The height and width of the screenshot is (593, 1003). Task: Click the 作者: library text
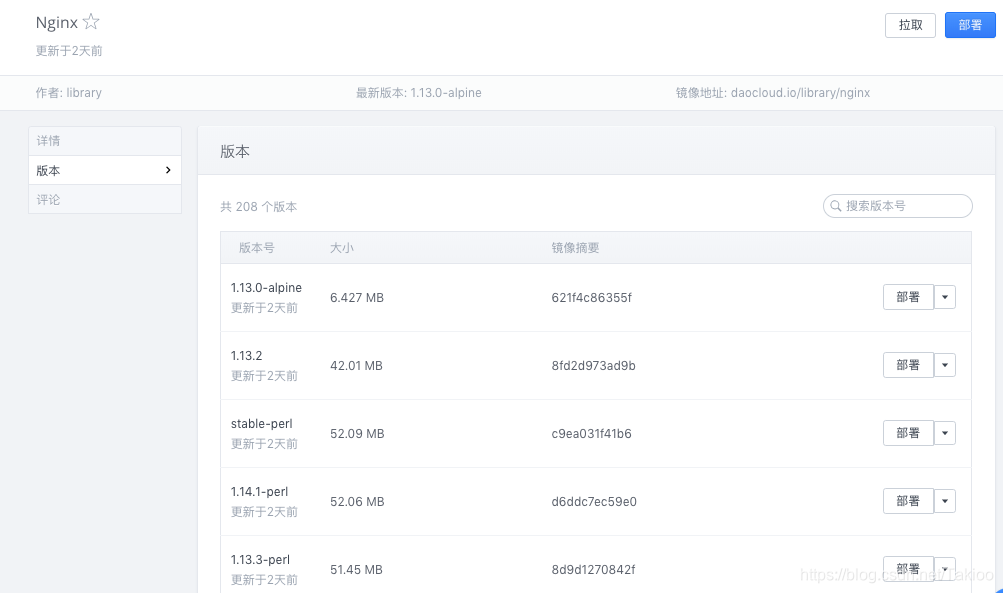coord(68,93)
